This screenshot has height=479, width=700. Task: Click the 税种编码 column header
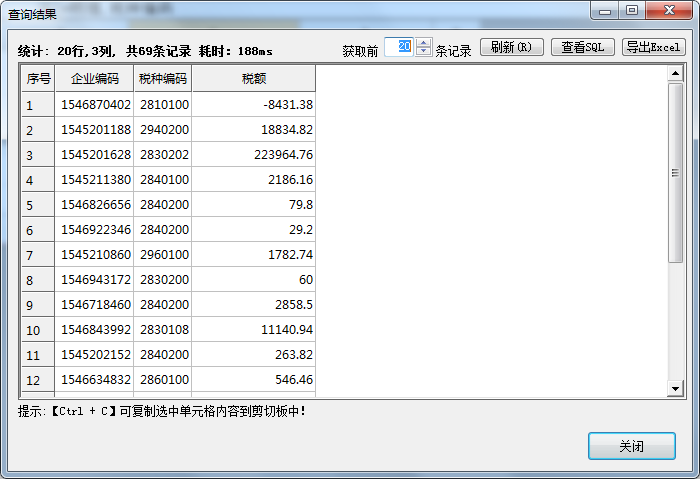162,79
